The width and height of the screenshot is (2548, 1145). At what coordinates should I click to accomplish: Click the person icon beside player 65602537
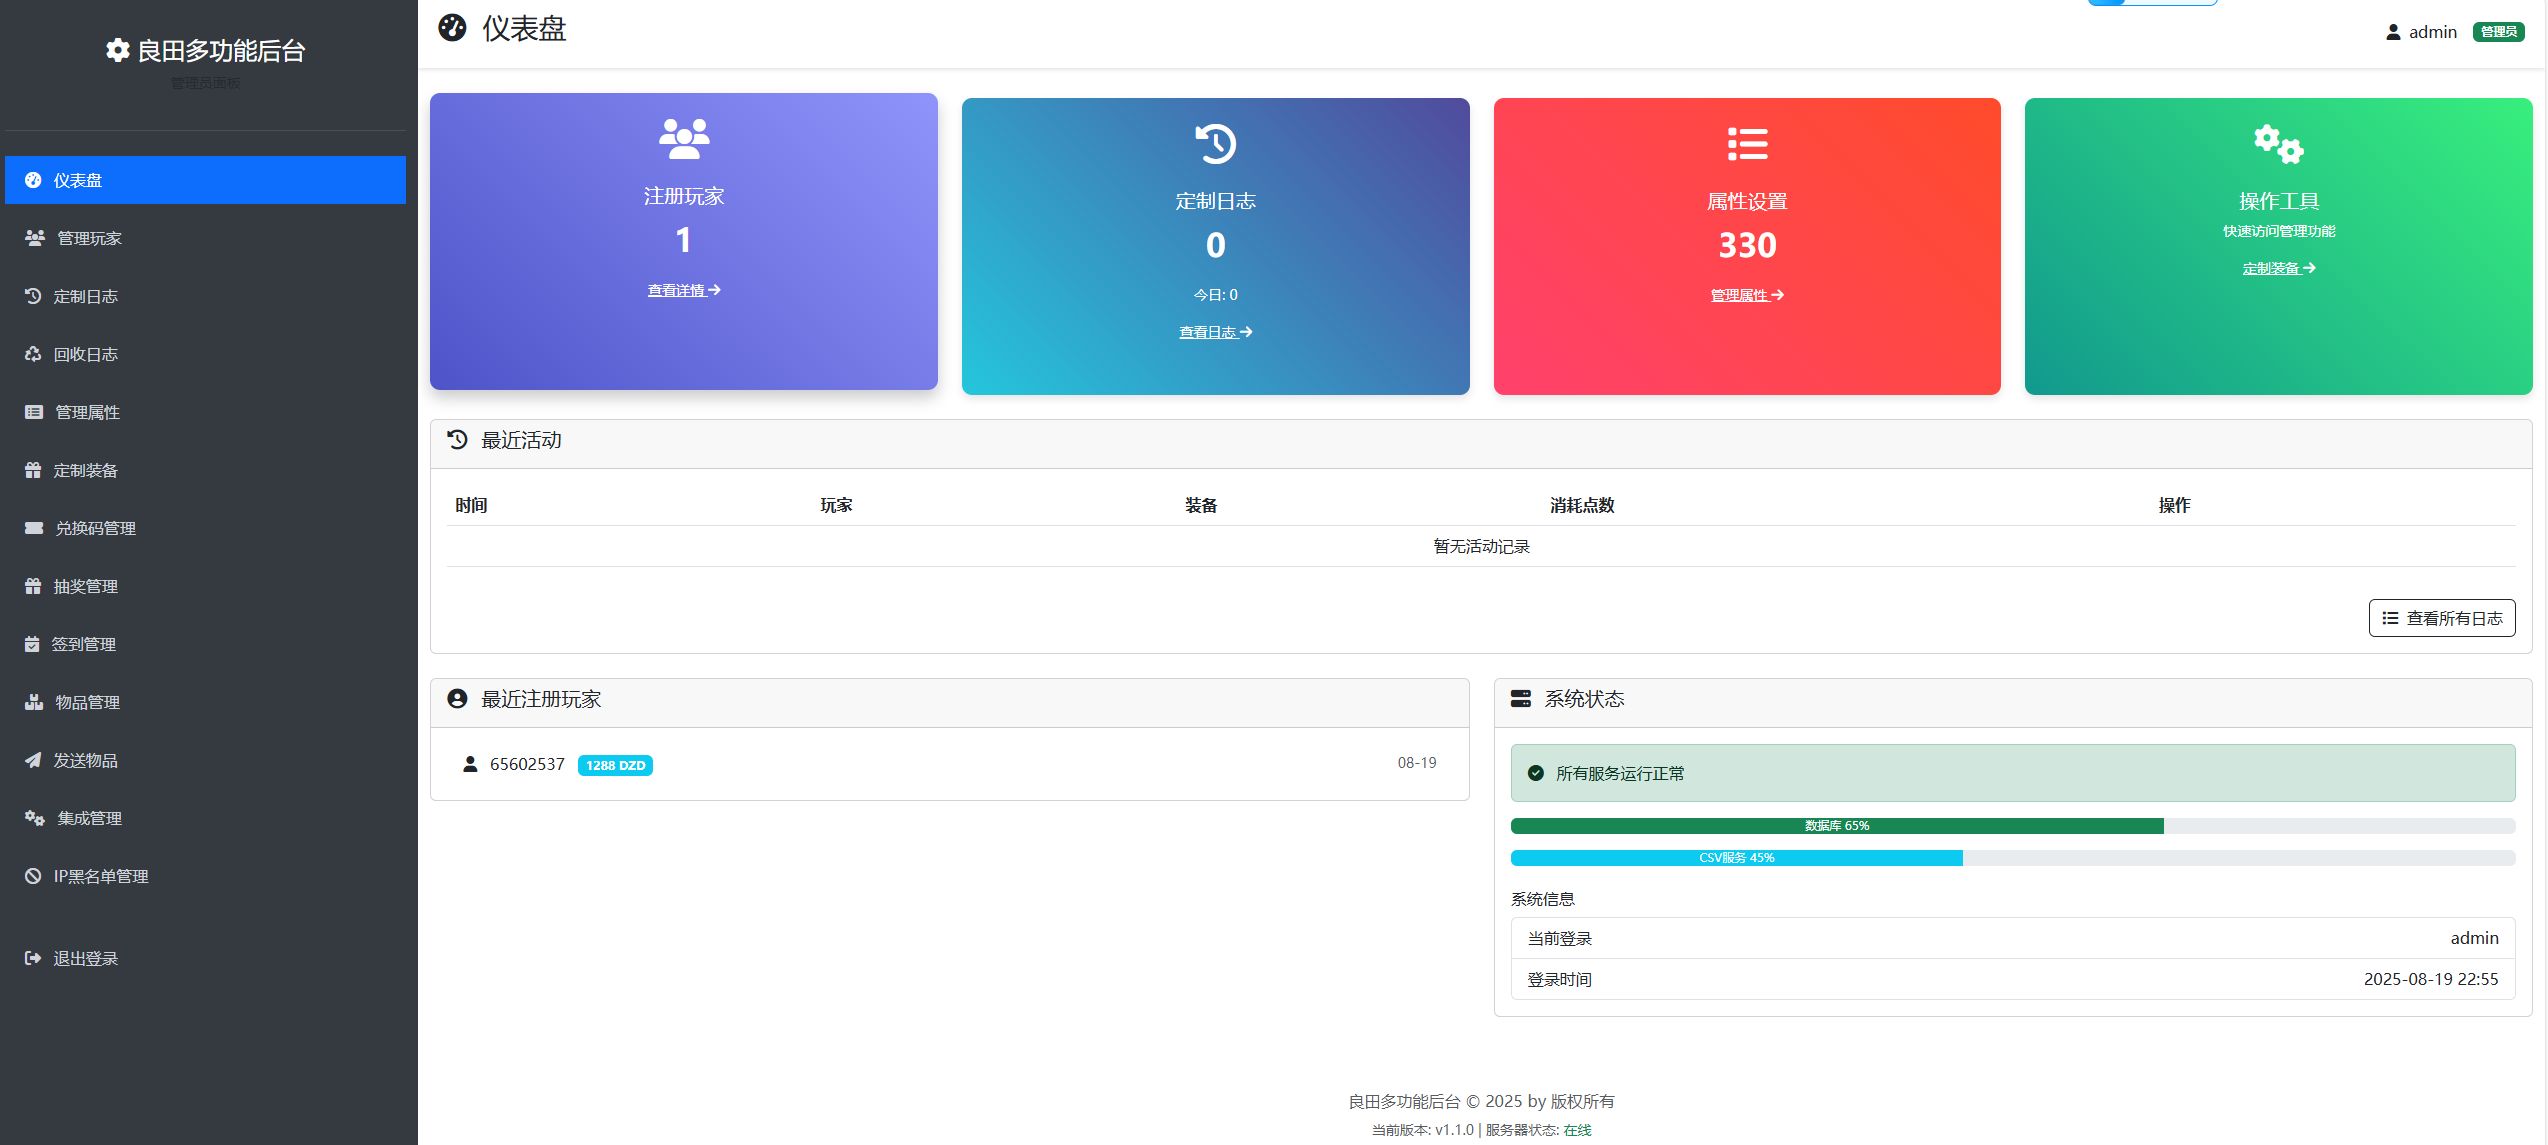click(470, 764)
